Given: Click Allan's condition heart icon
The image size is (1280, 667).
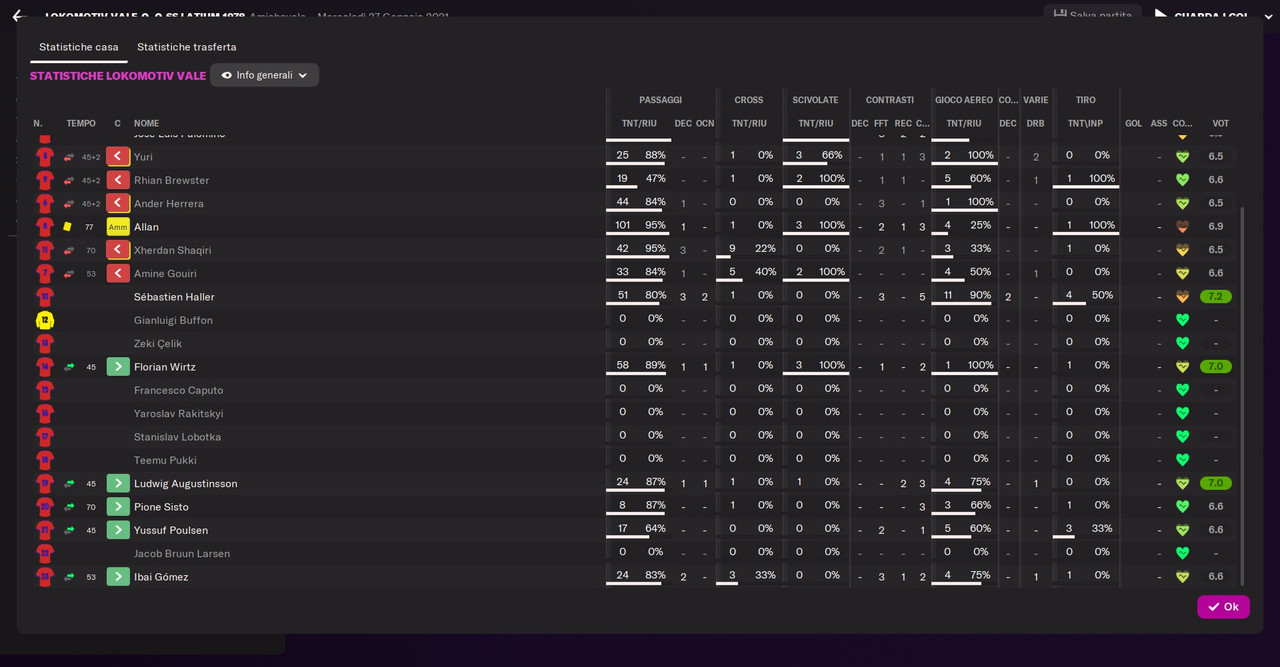Looking at the screenshot, I should tap(1182, 227).
